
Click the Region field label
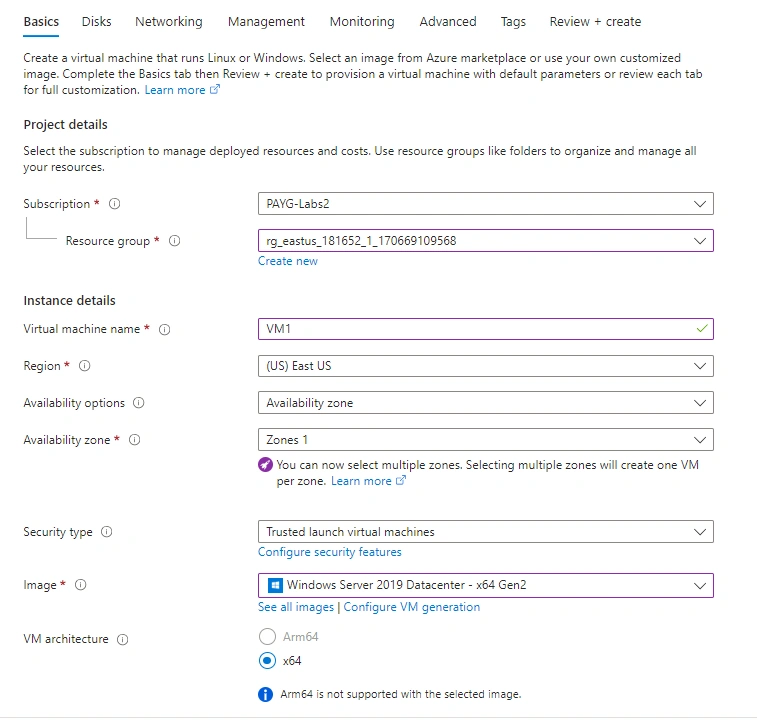click(42, 366)
